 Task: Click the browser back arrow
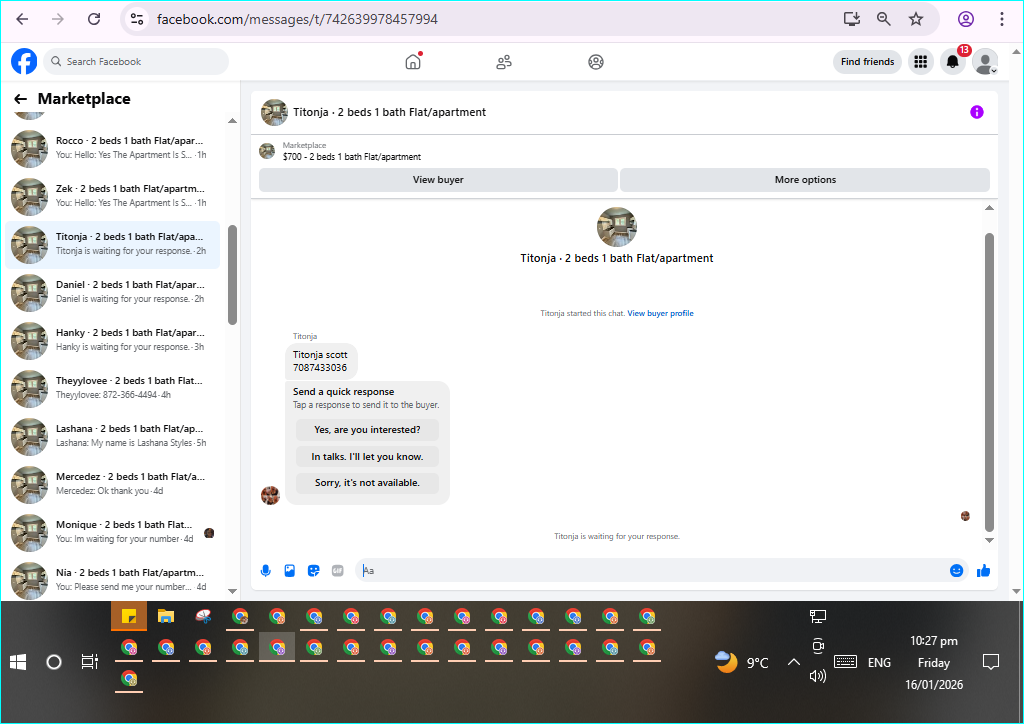click(22, 19)
